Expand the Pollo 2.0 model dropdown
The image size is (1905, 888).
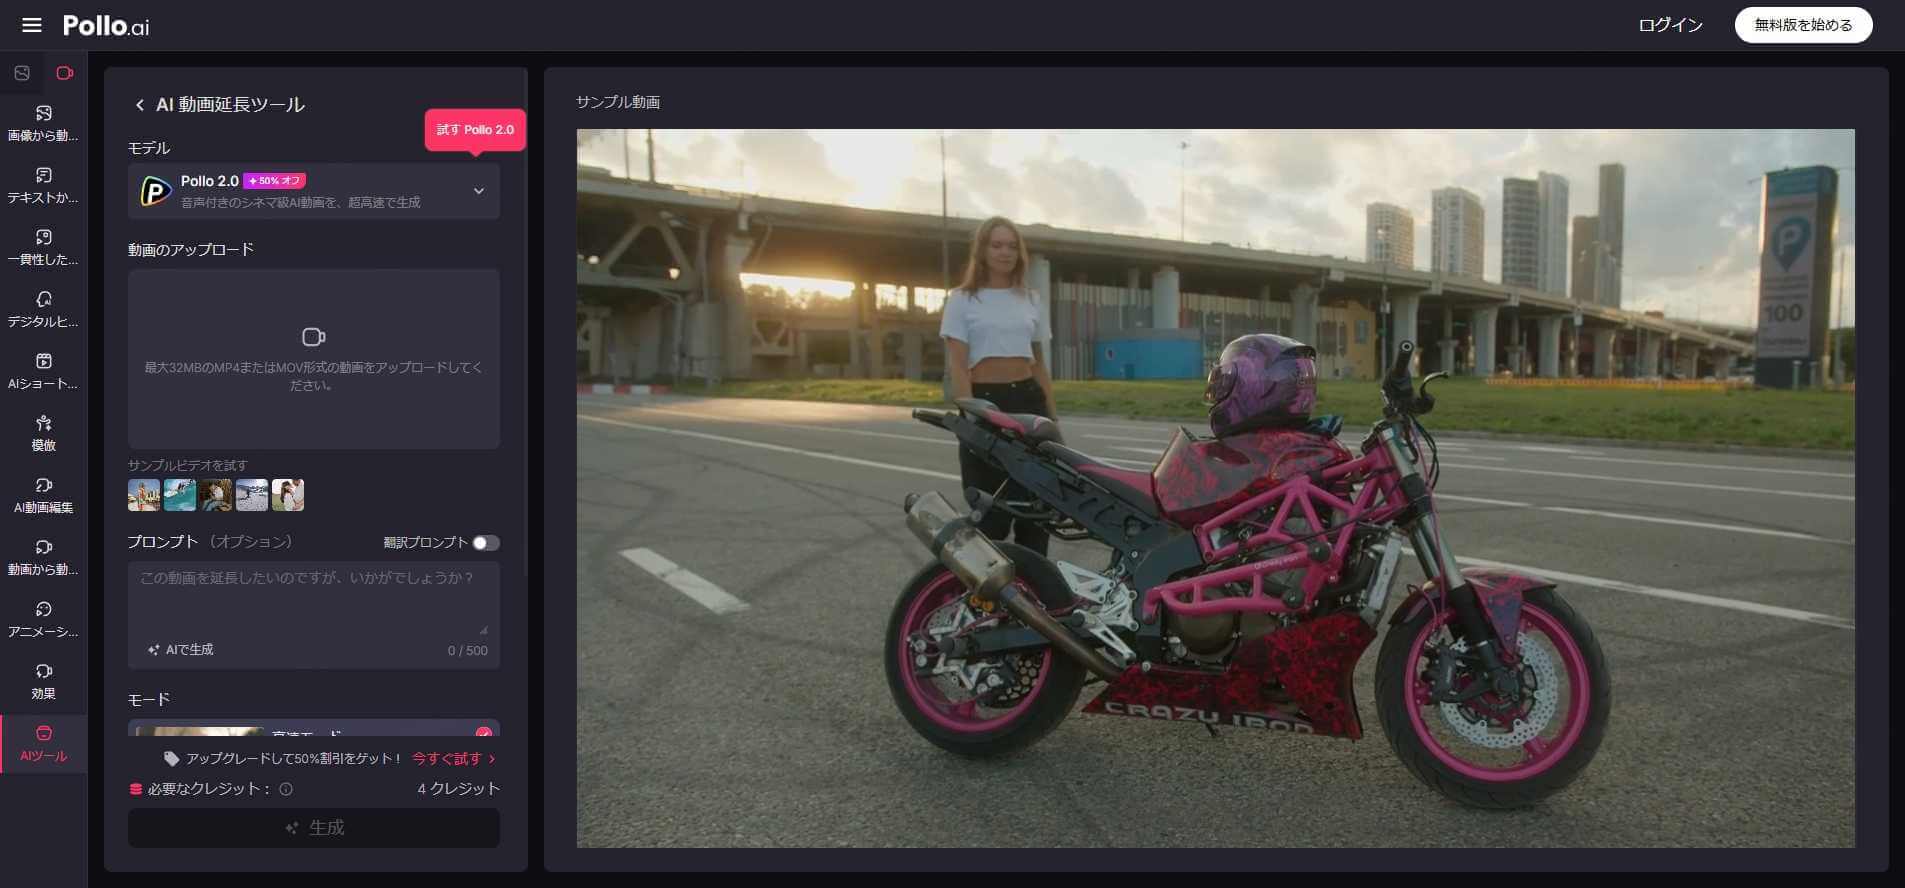click(x=478, y=191)
